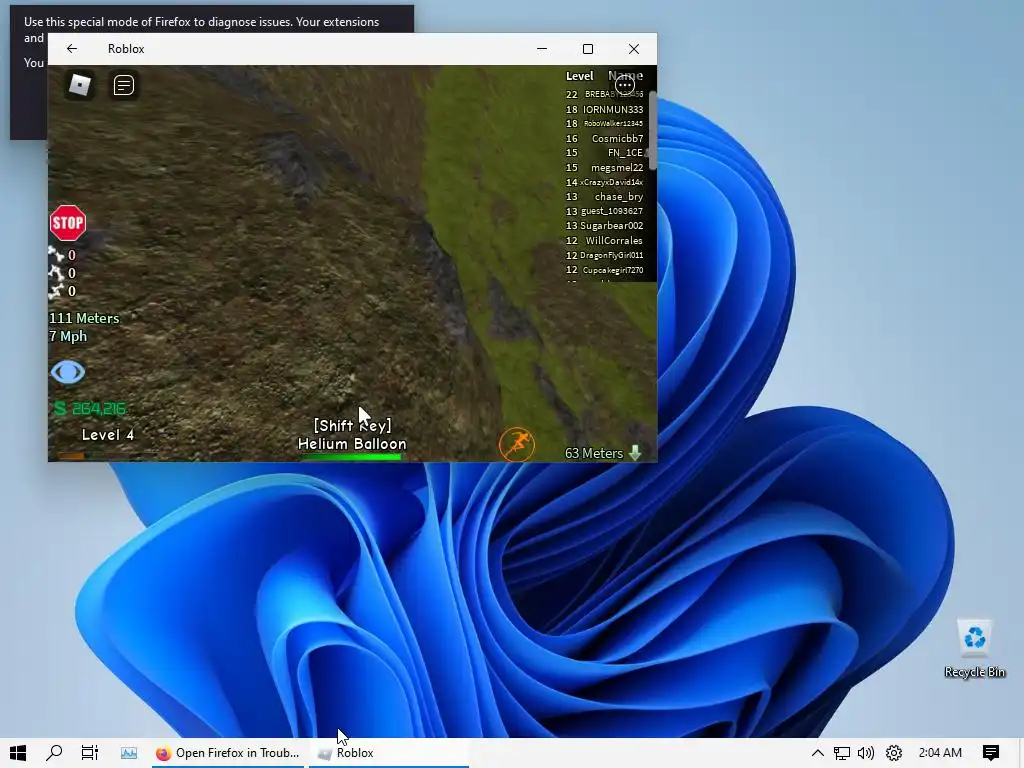Select player WillCorrales in the leaderboard

tap(604, 240)
